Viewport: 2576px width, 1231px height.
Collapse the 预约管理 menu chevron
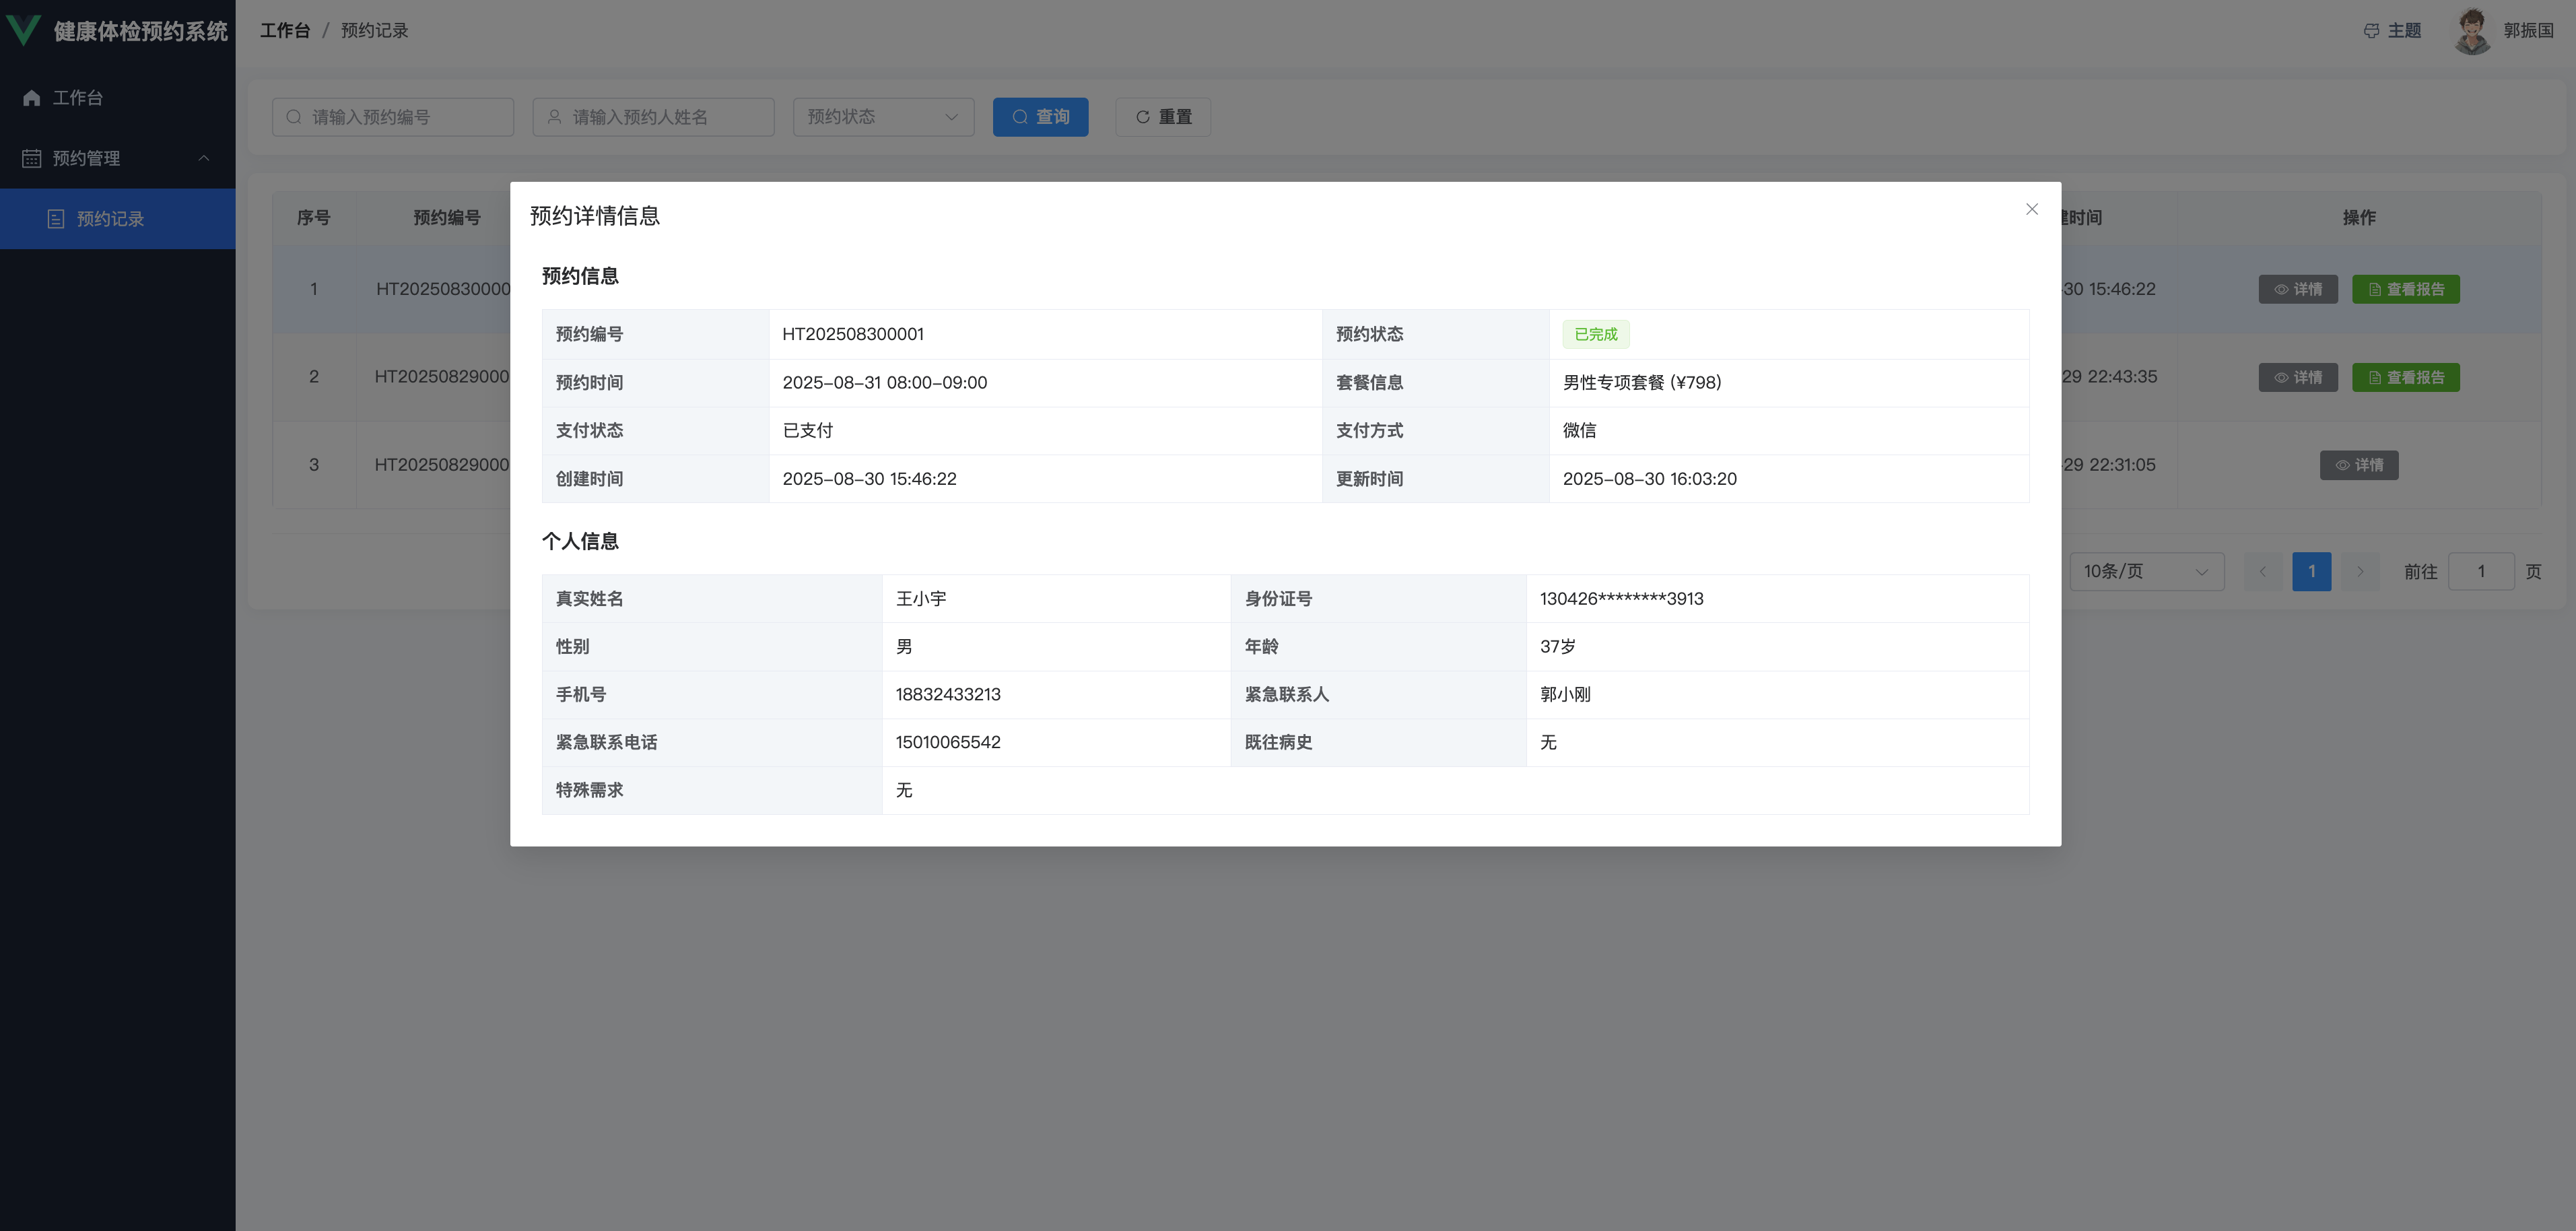point(204,158)
